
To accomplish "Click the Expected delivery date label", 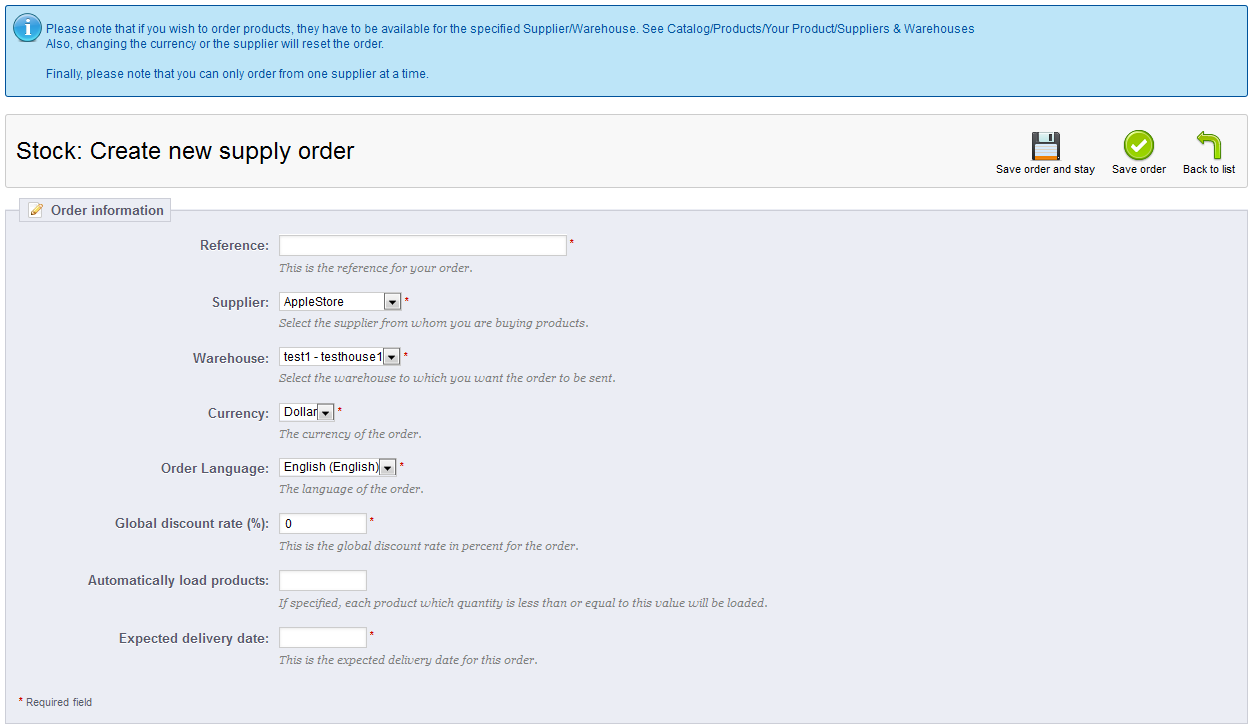I will tap(193, 638).
